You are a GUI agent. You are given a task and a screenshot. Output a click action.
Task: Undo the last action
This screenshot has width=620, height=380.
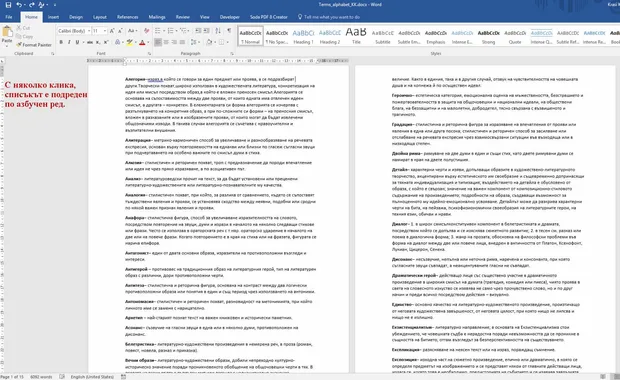[x=19, y=5]
